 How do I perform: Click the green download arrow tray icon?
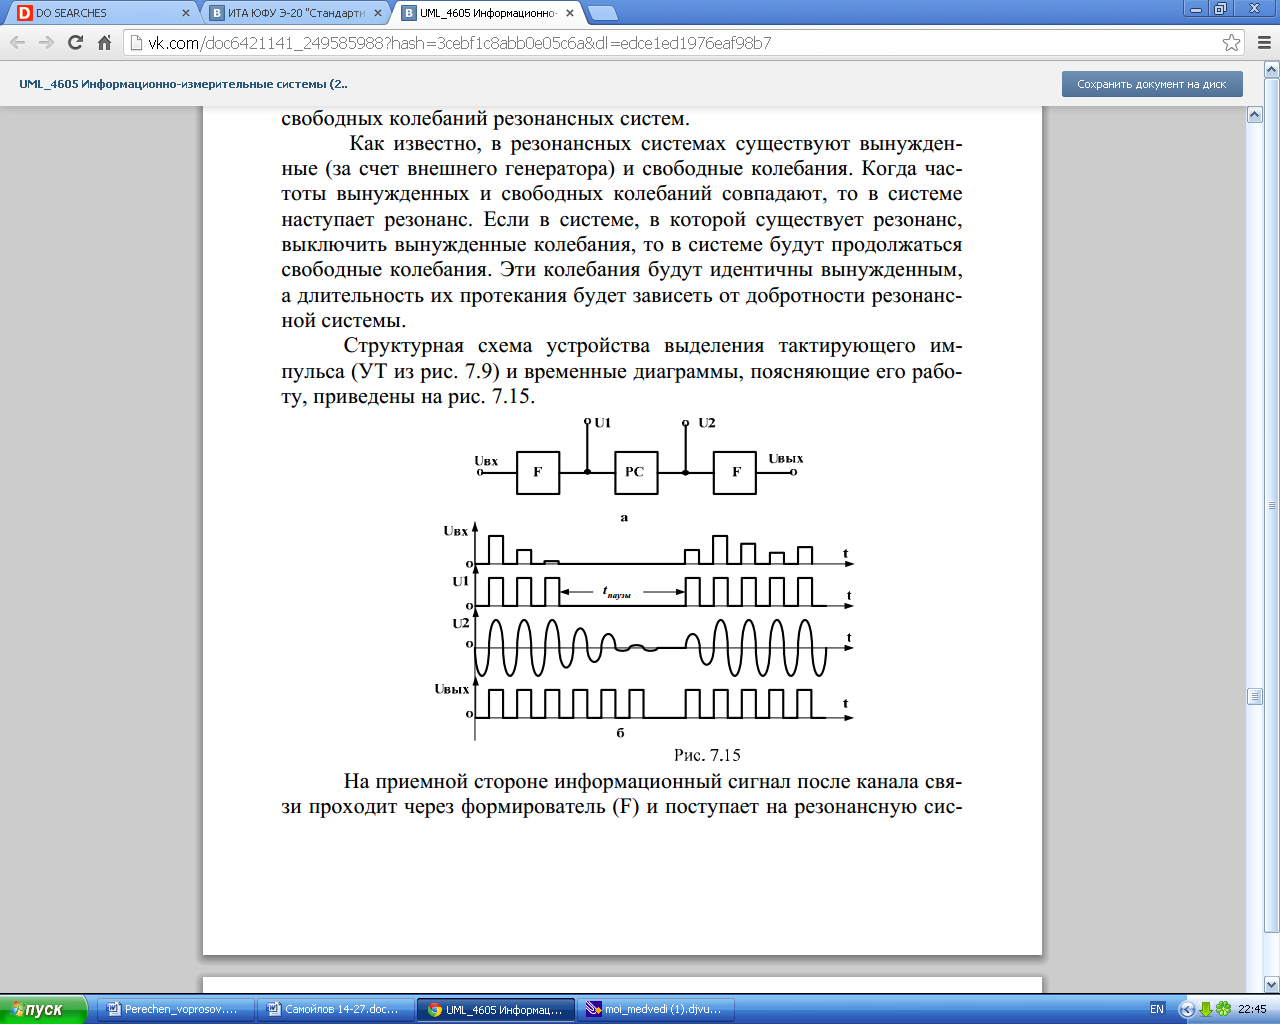[x=1206, y=1009]
